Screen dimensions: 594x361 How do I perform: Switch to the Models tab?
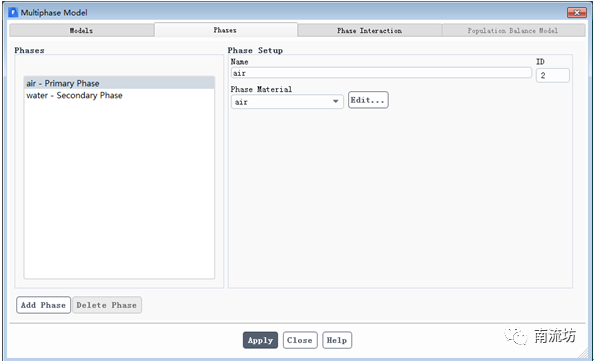coord(81,30)
